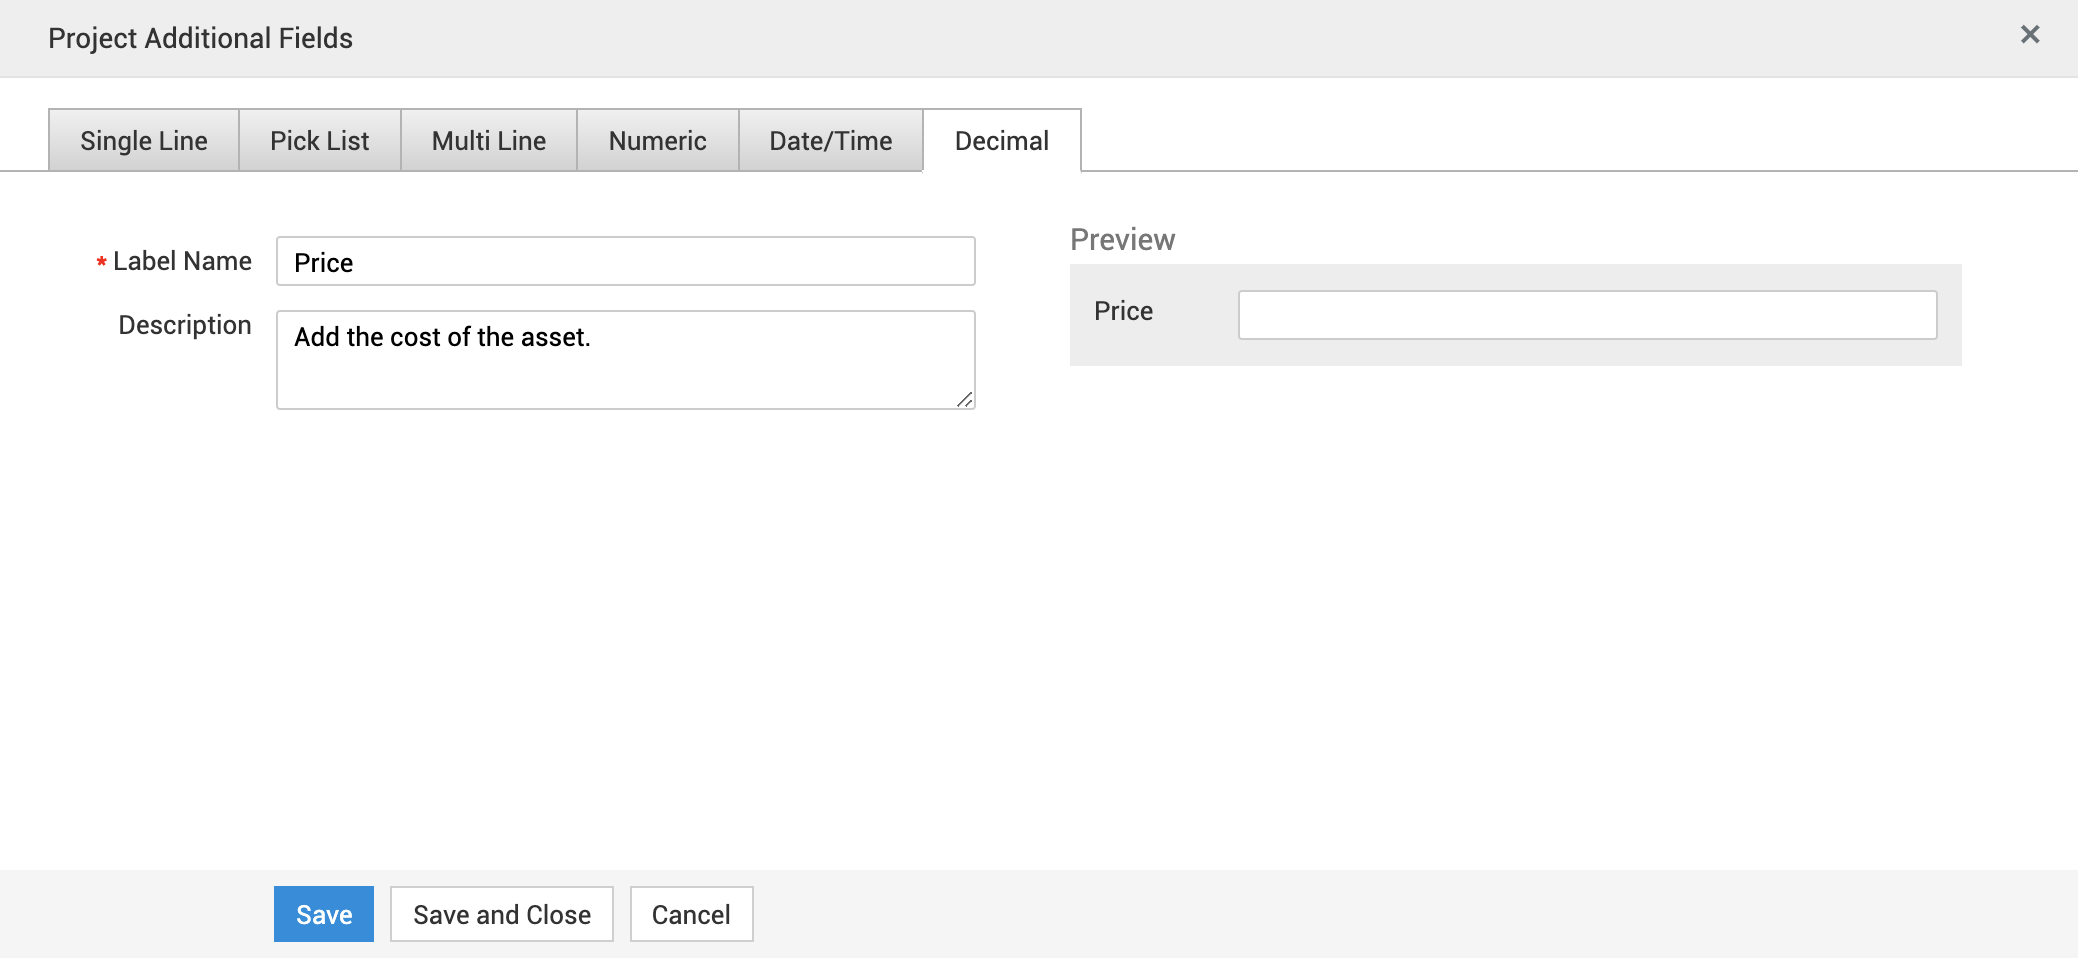Click the Price label in preview panel
This screenshot has width=2078, height=958.
point(1123,311)
